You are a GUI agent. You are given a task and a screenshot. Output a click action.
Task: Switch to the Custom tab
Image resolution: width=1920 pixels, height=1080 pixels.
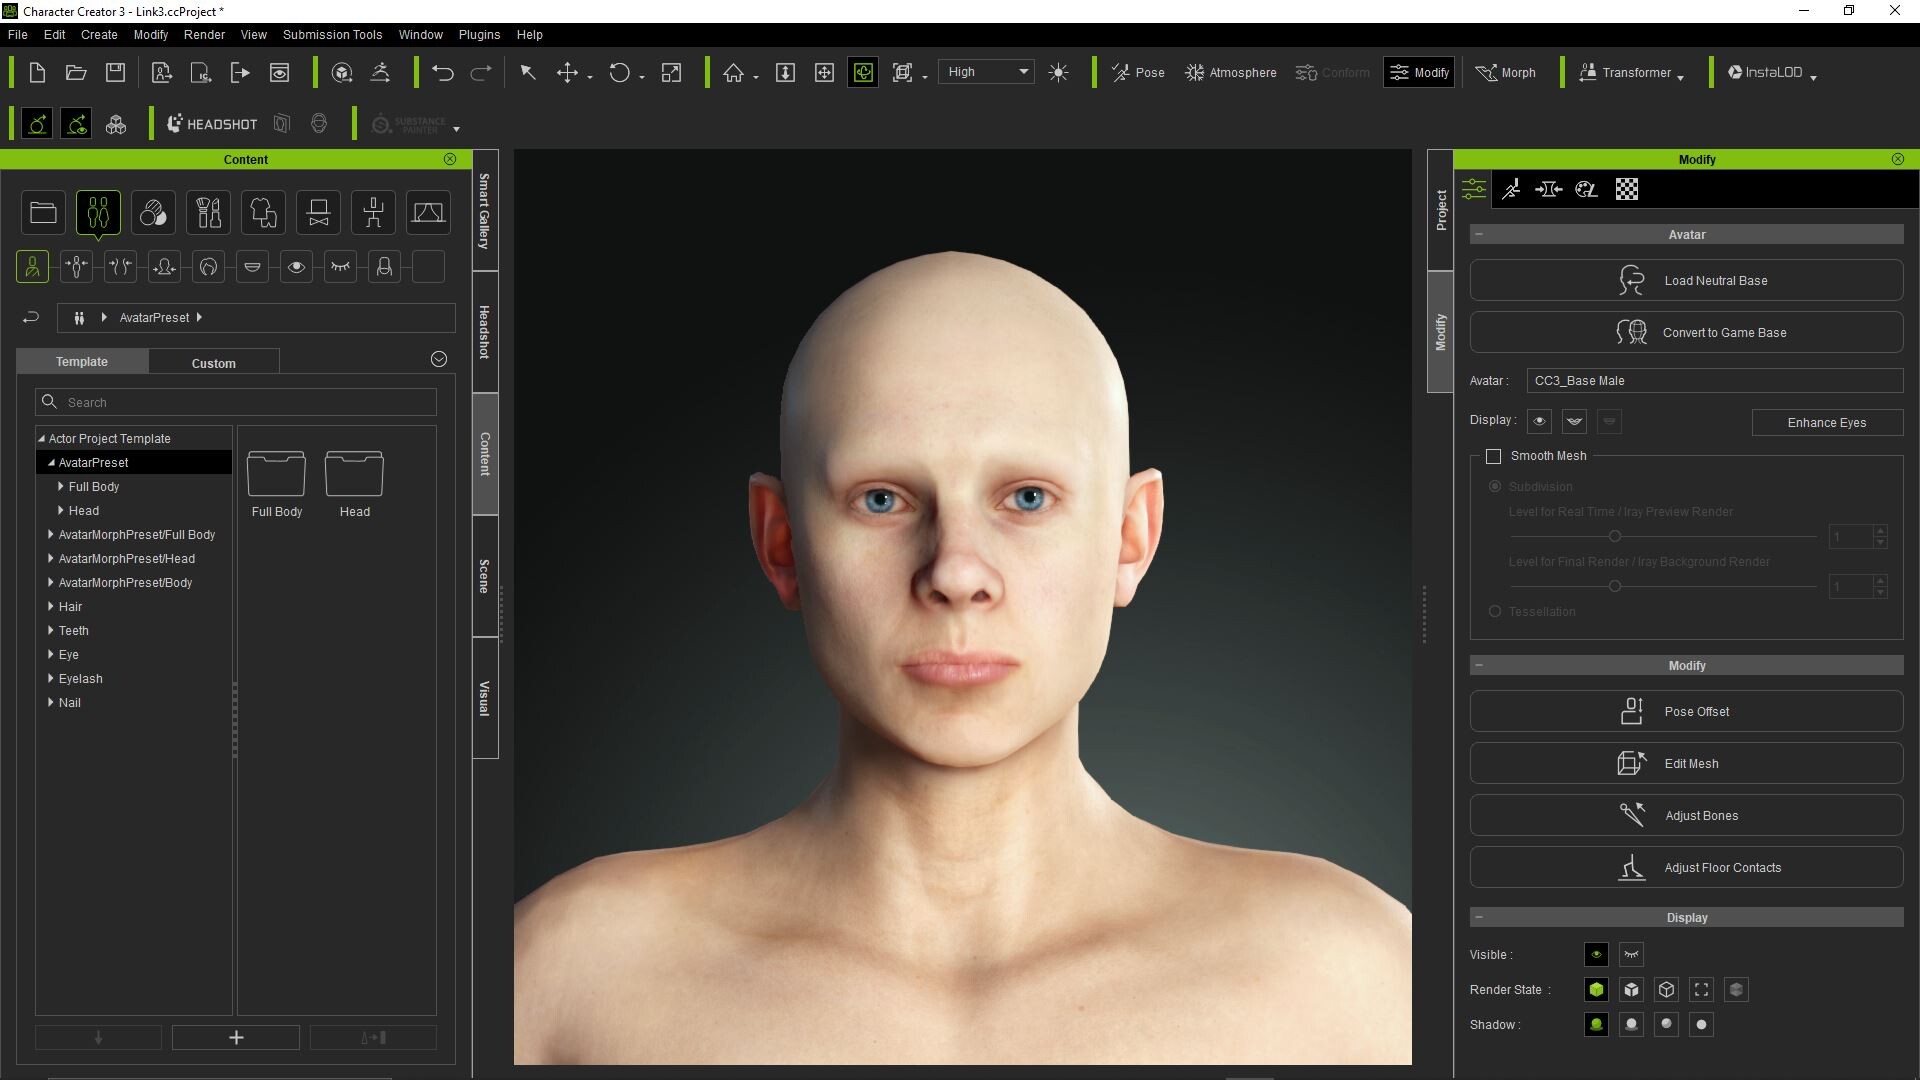(213, 363)
